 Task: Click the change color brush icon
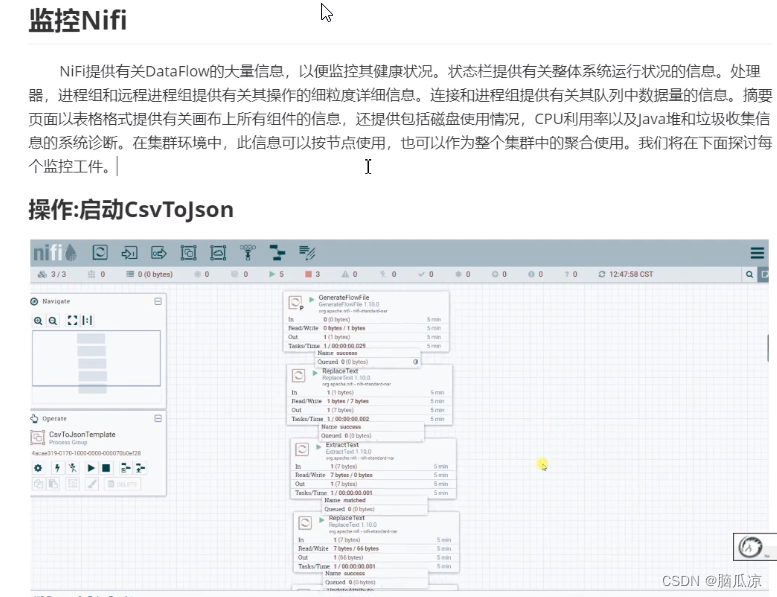[92, 484]
